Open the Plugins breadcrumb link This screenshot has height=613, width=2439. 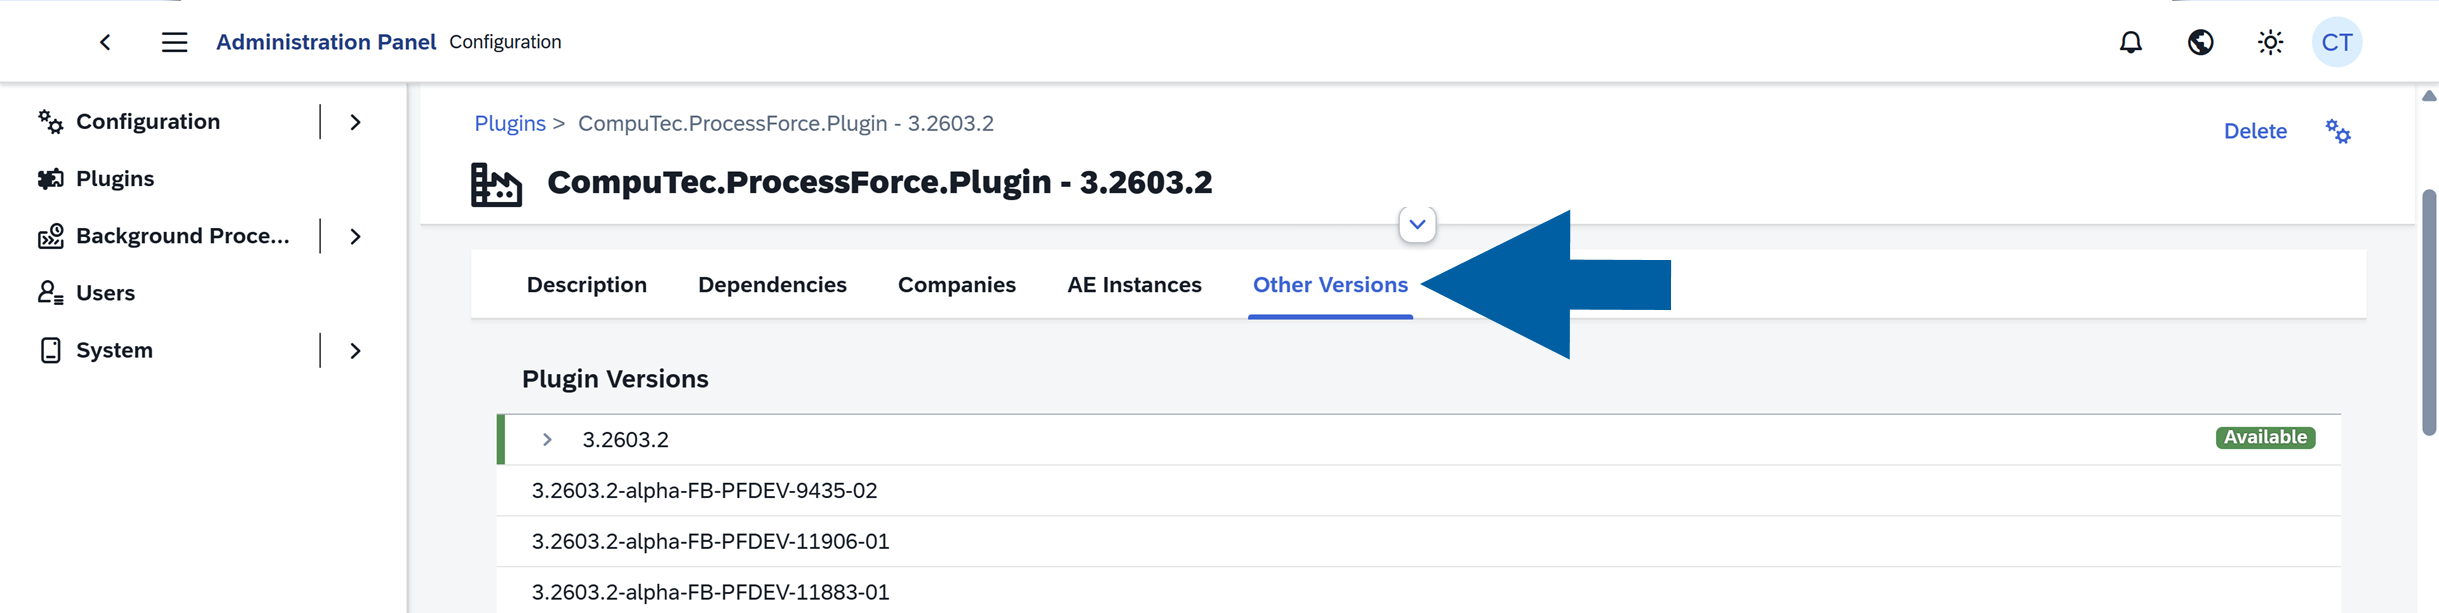[510, 123]
